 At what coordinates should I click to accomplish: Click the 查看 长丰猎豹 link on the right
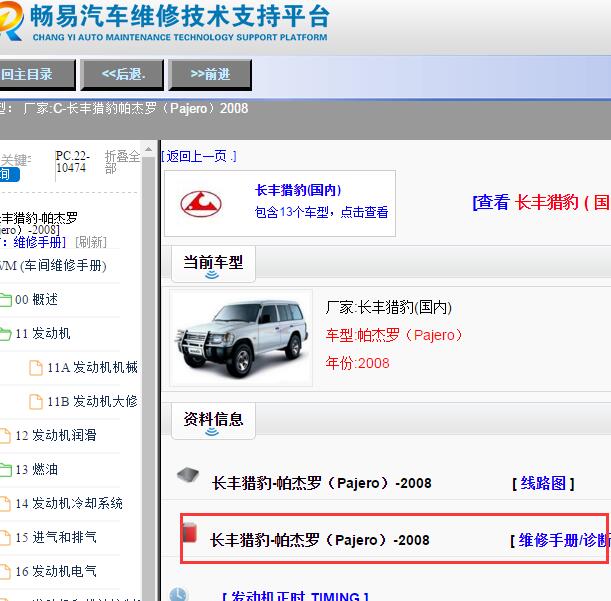pos(541,202)
